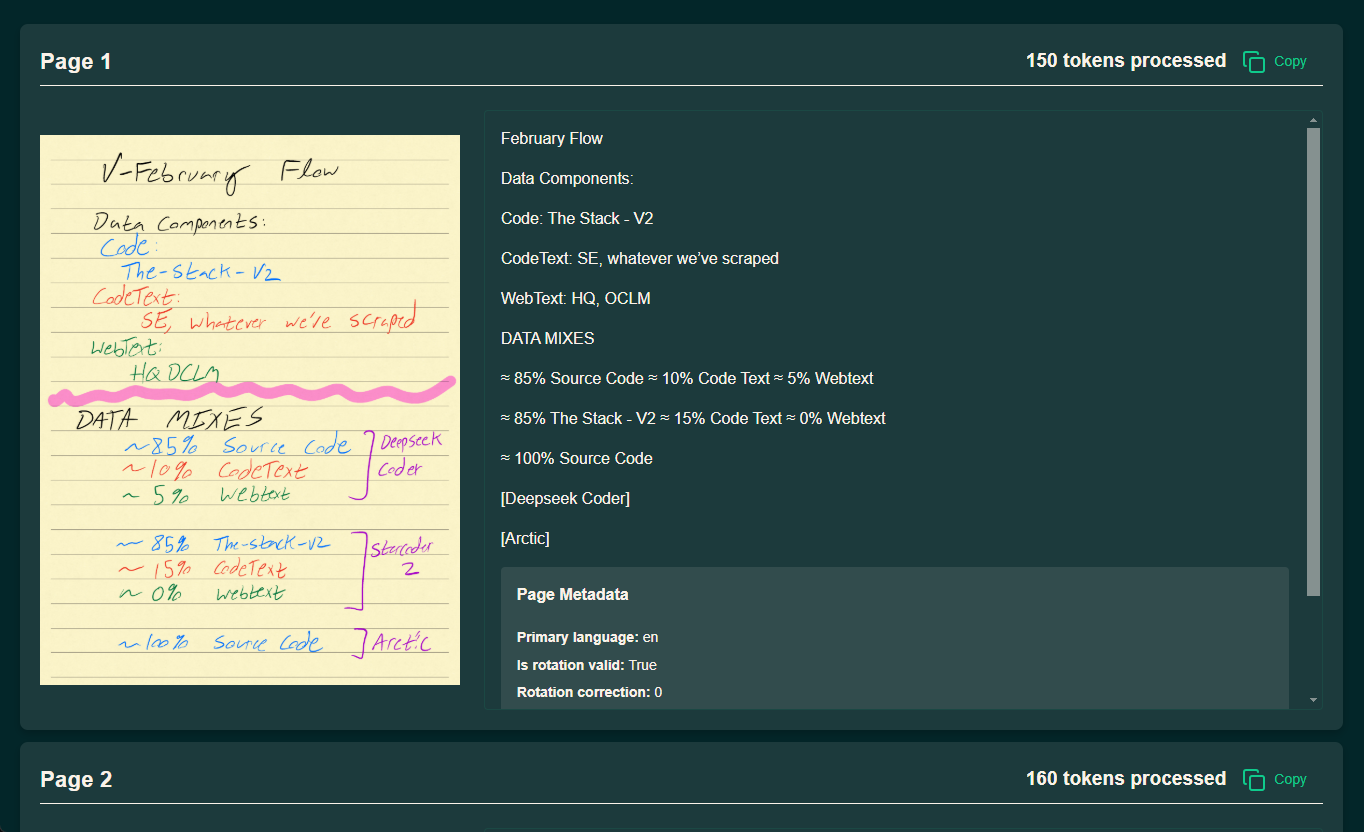Click the scroll up arrow in text panel
The image size is (1364, 832).
pyautogui.click(x=1313, y=120)
